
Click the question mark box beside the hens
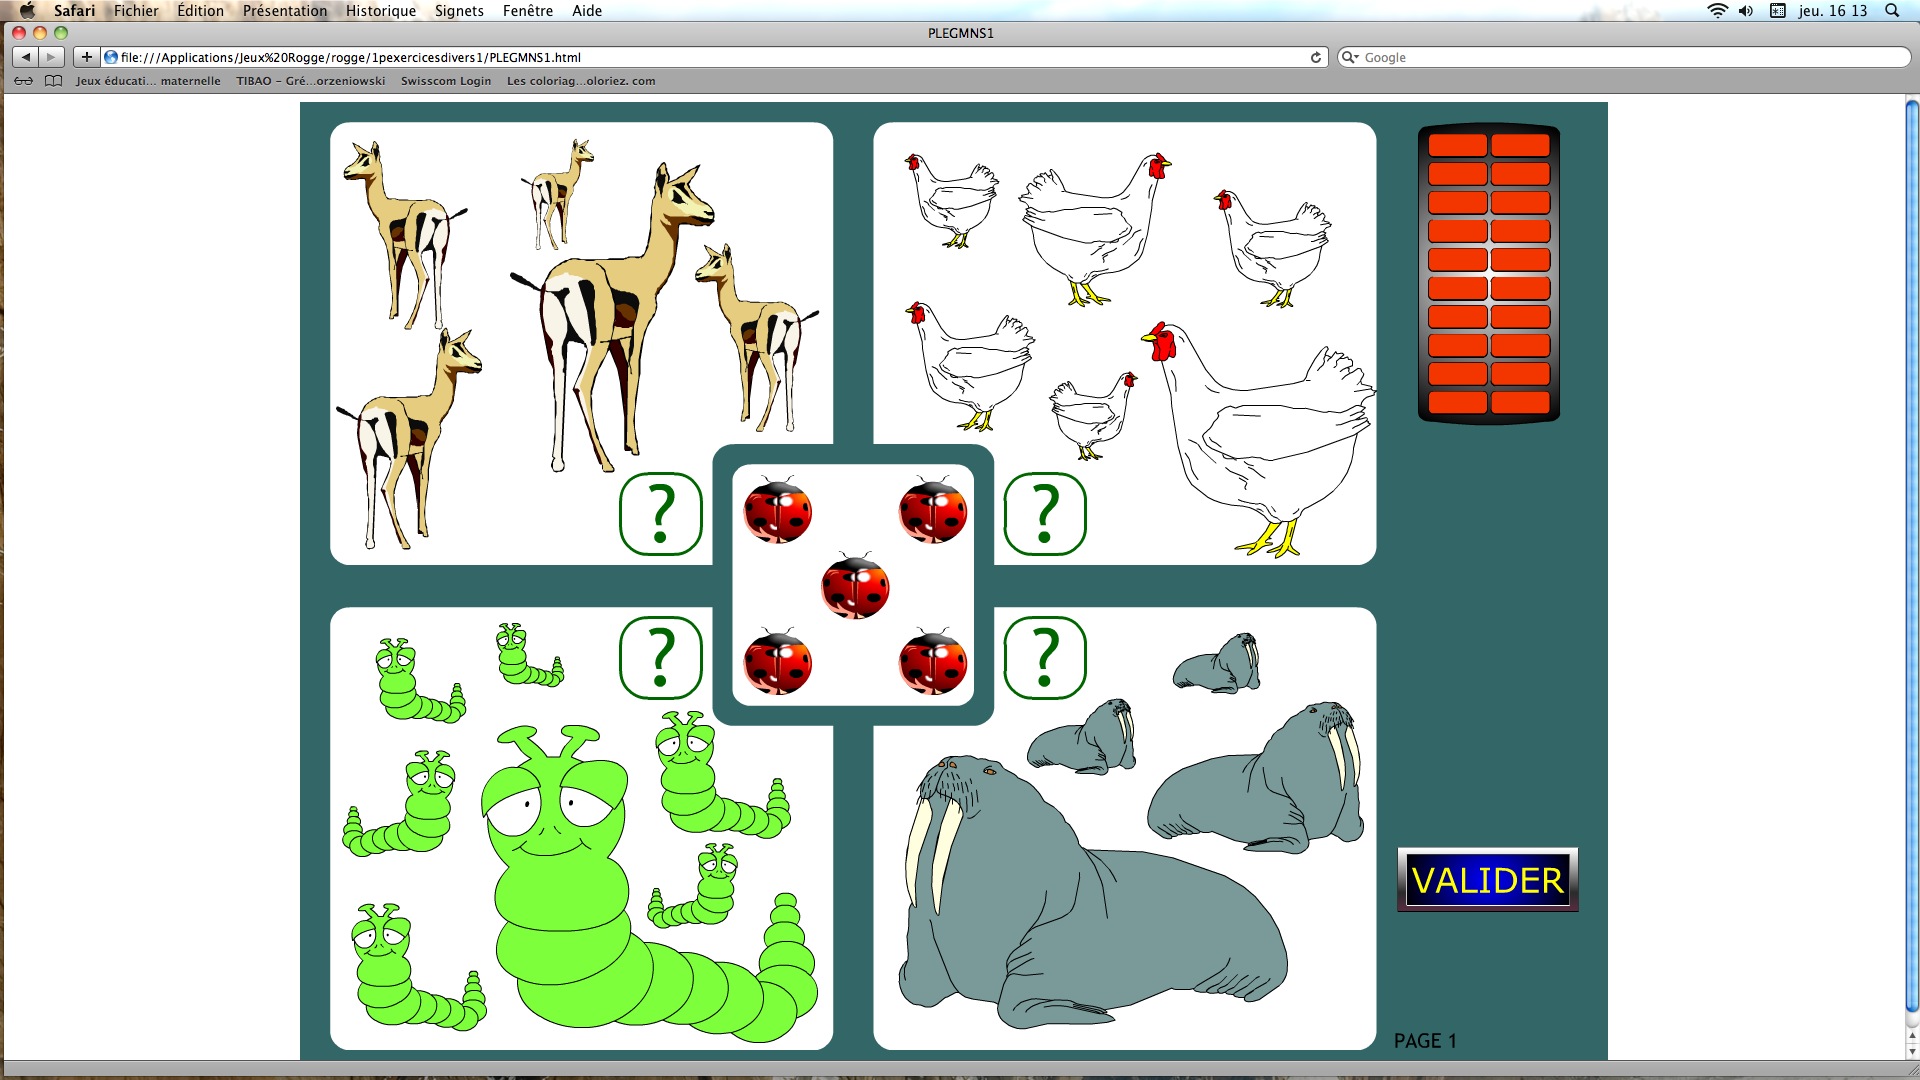tap(1044, 514)
